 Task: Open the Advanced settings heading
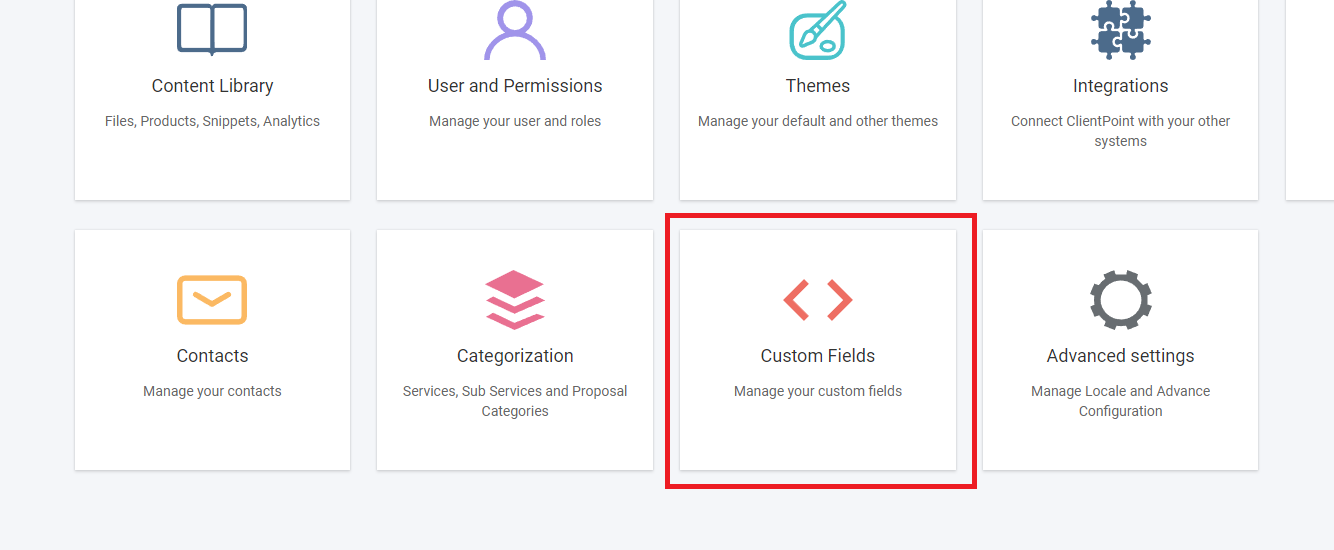[x=1121, y=356]
